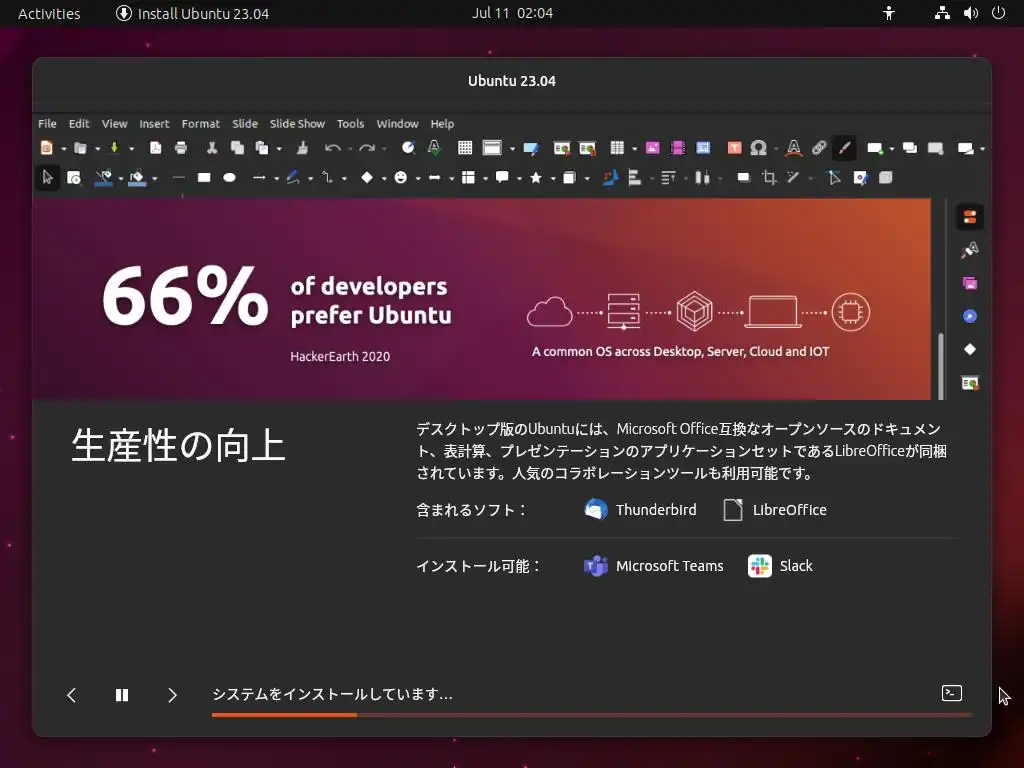Expand the Paste dropdown arrow
Viewport: 1024px width, 768px height.
tap(279, 149)
